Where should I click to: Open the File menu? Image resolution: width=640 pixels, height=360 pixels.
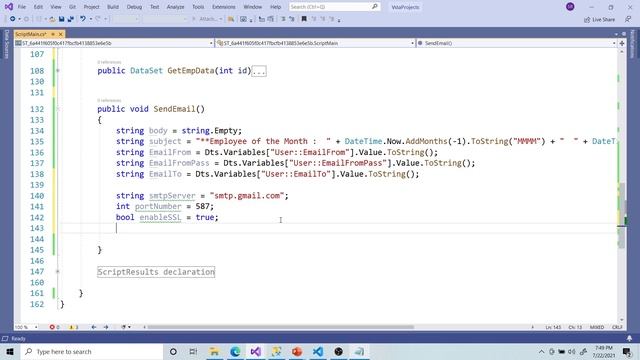click(x=22, y=7)
